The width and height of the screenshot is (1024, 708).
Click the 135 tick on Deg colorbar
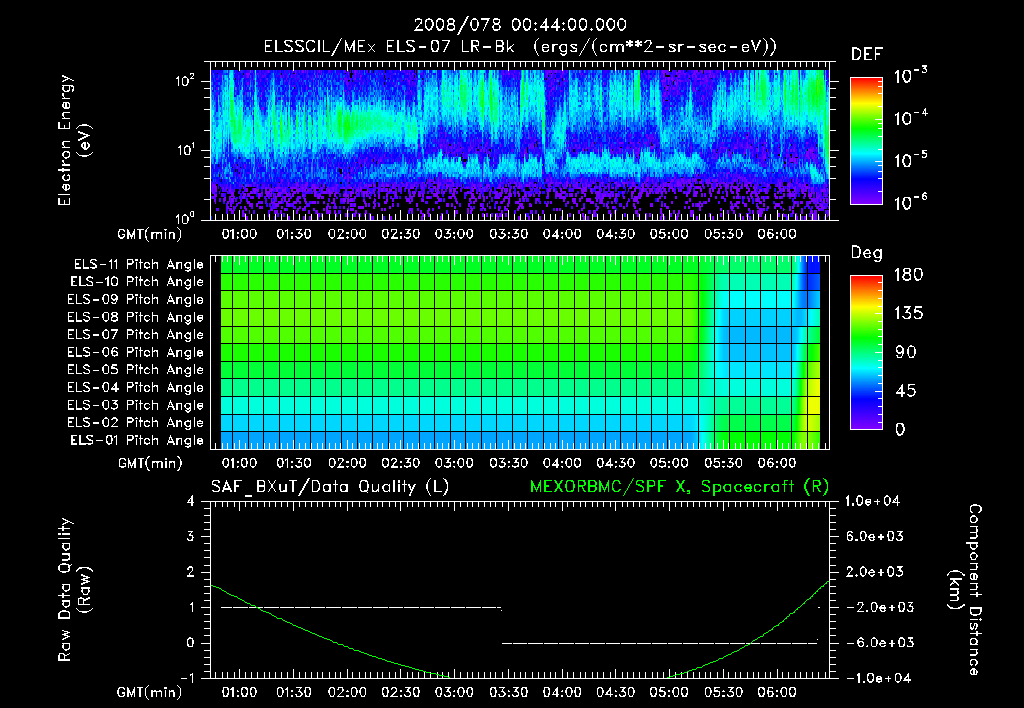point(908,314)
